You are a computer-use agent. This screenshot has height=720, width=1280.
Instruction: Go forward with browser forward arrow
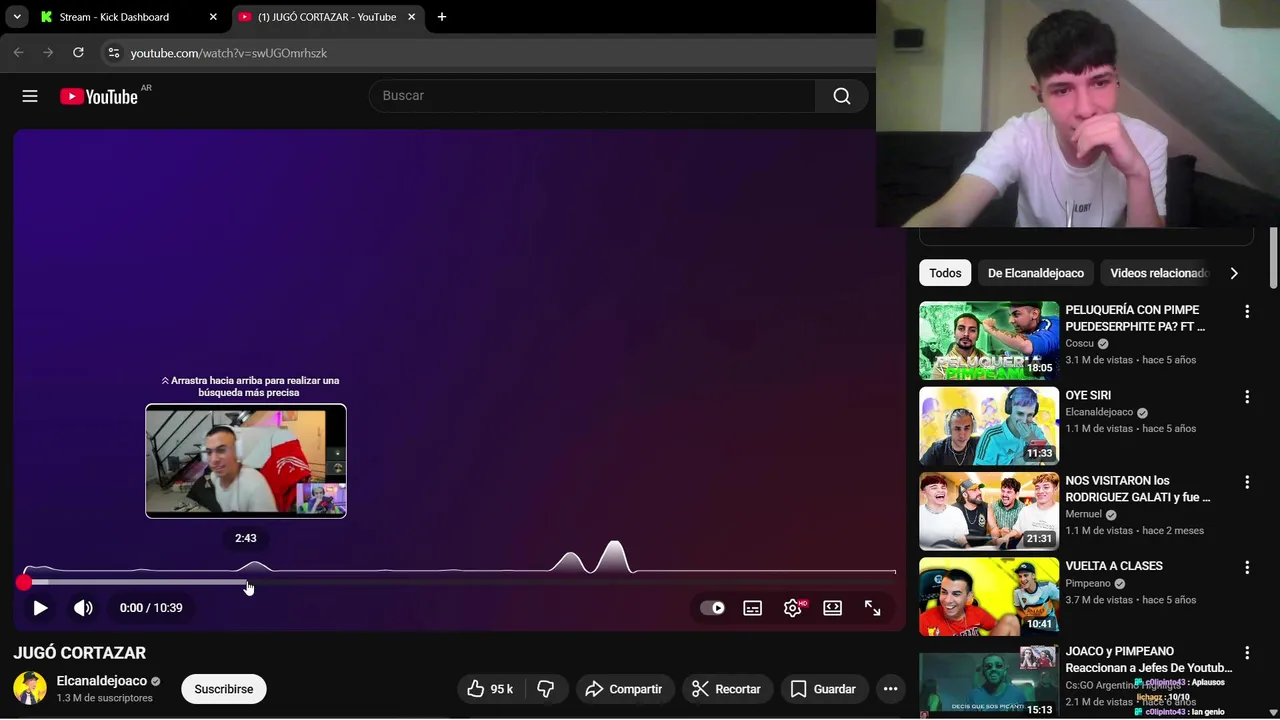coord(48,52)
